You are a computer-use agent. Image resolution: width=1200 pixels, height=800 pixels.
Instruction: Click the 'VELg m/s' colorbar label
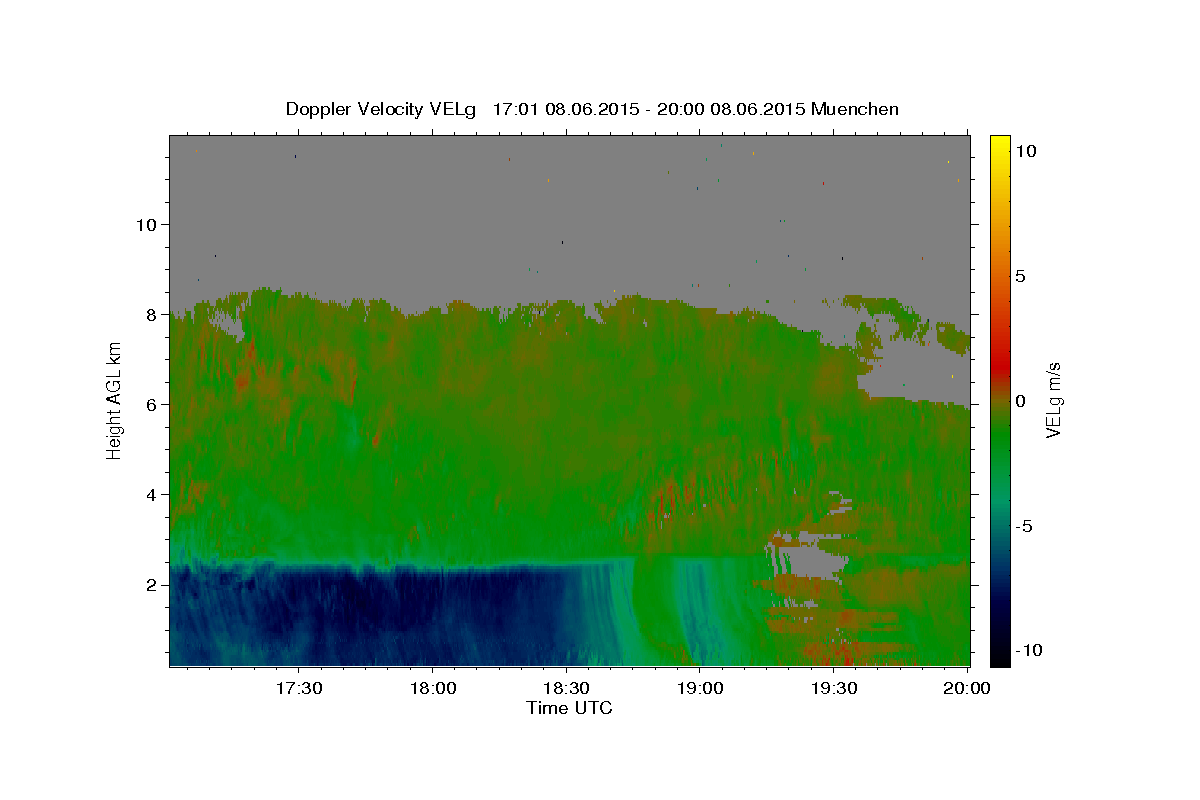tap(1053, 400)
